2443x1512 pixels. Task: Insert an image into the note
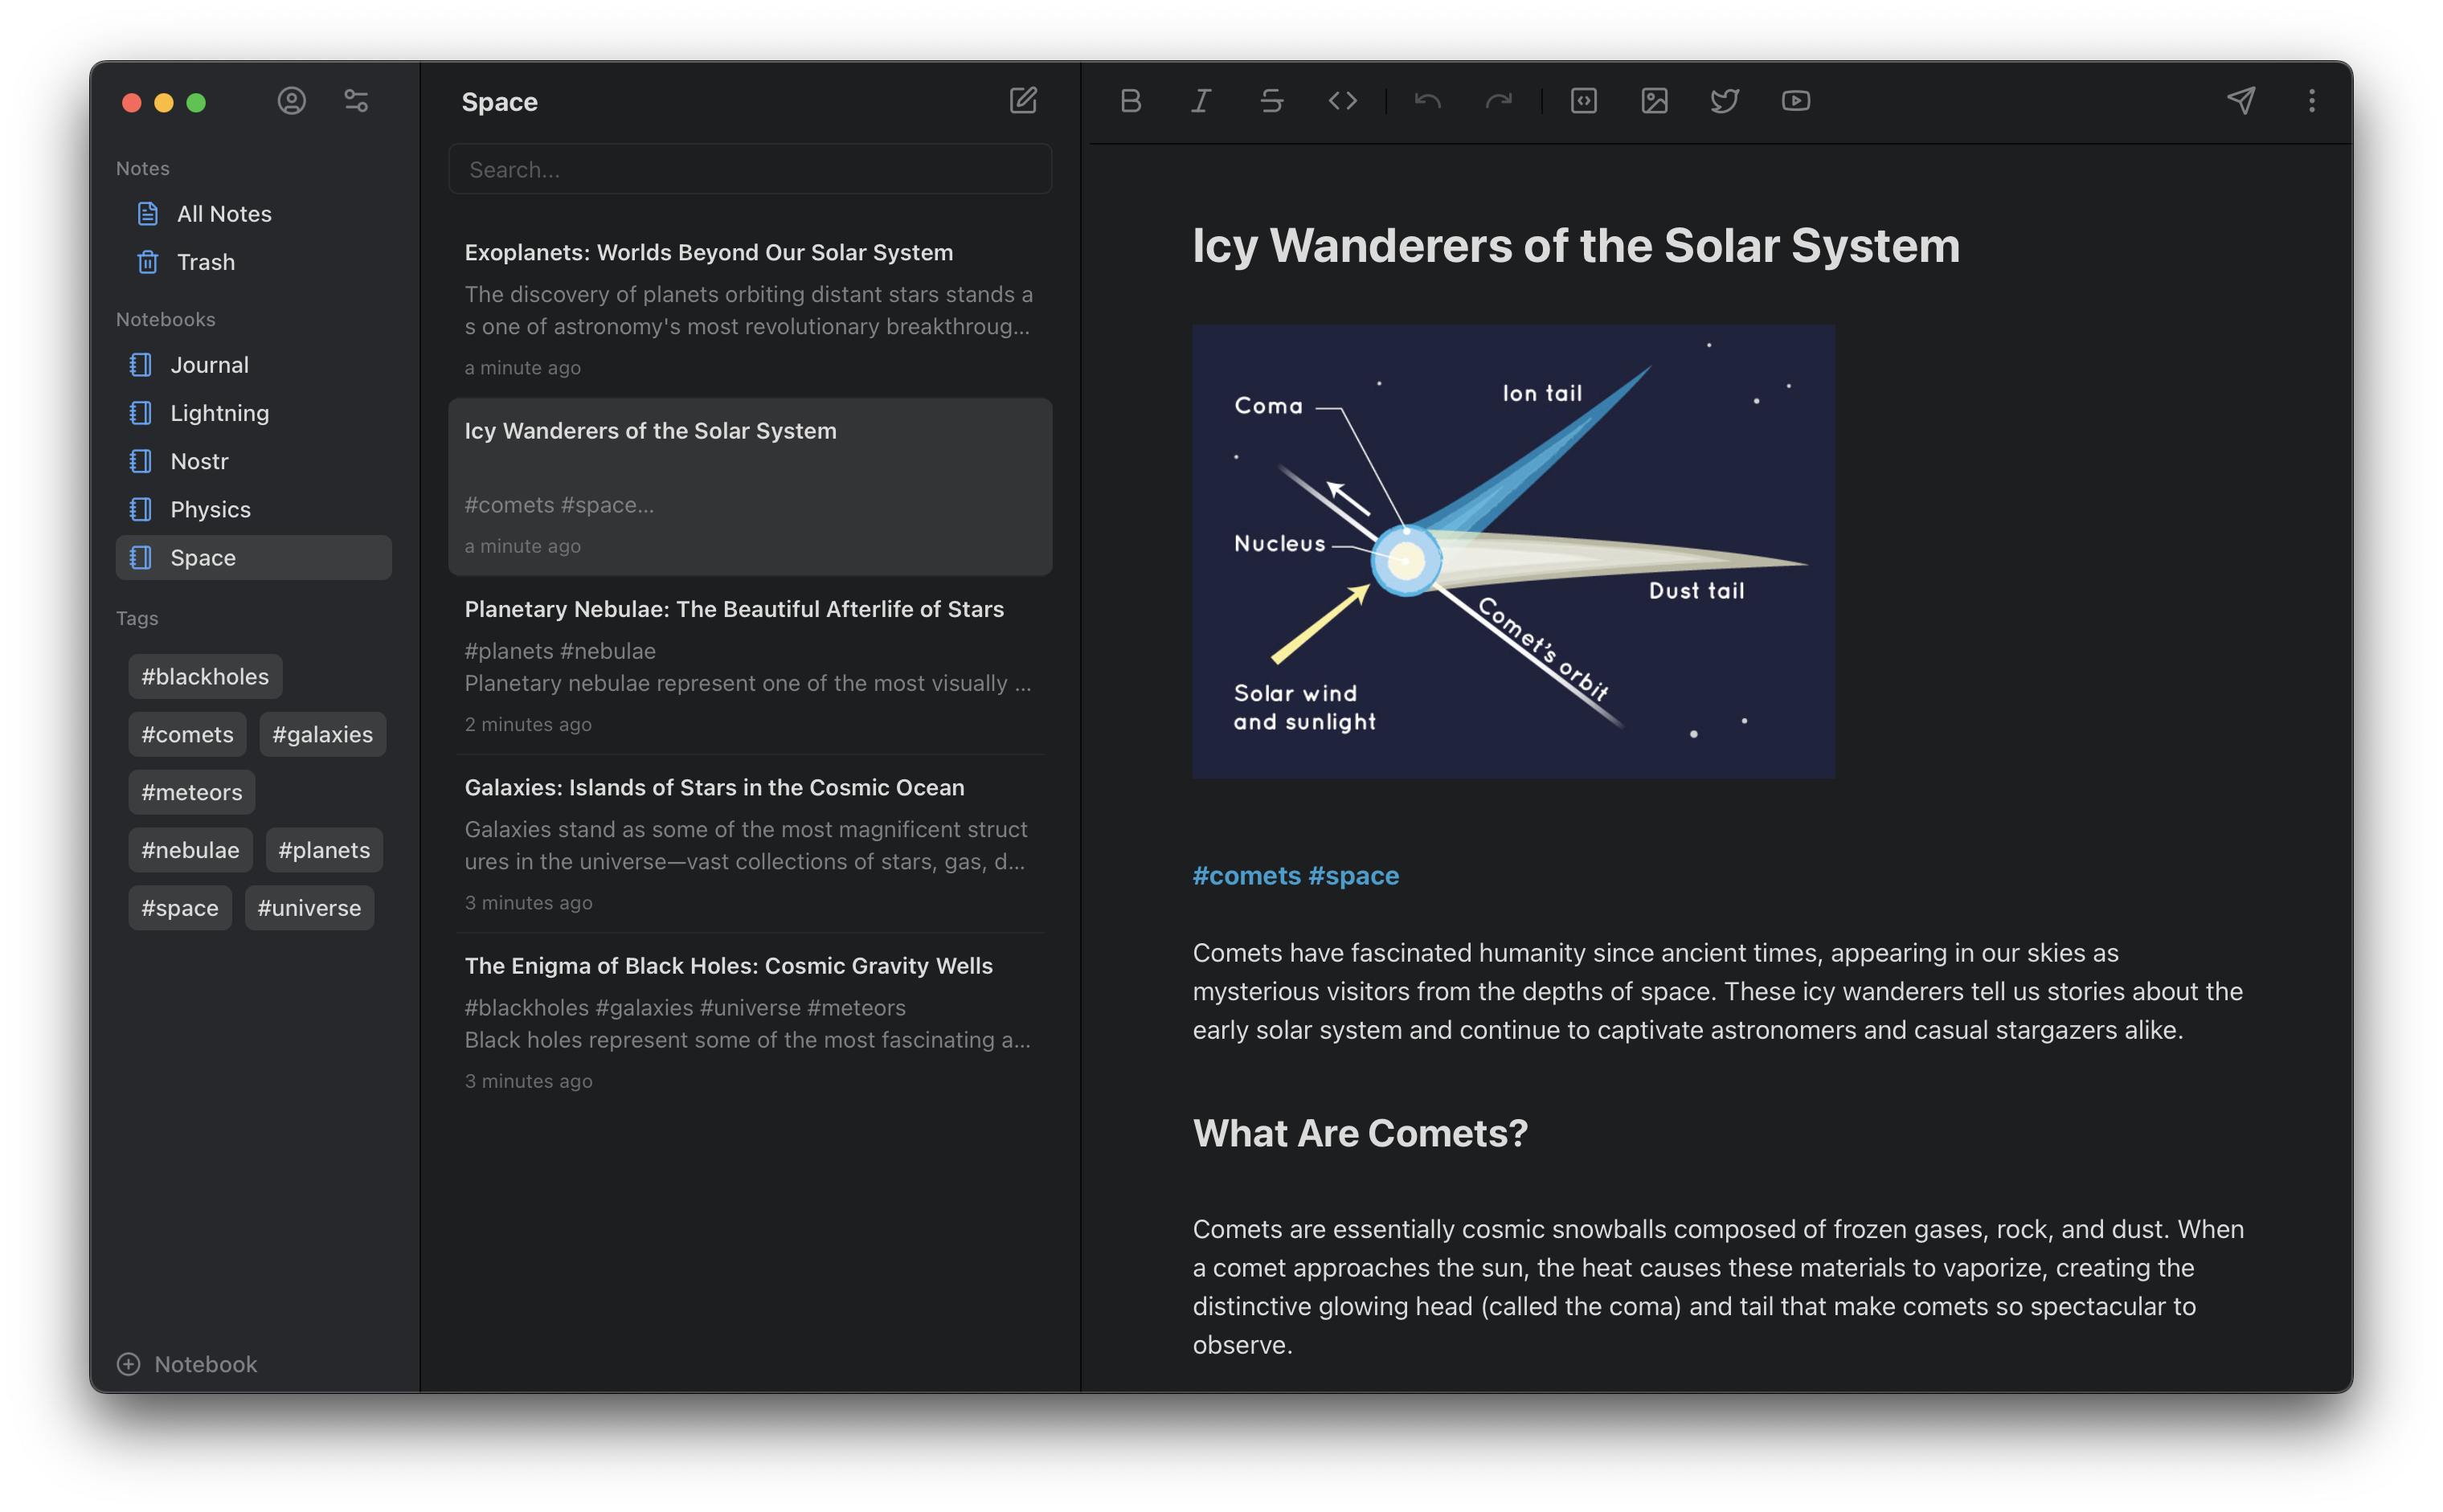[1654, 100]
